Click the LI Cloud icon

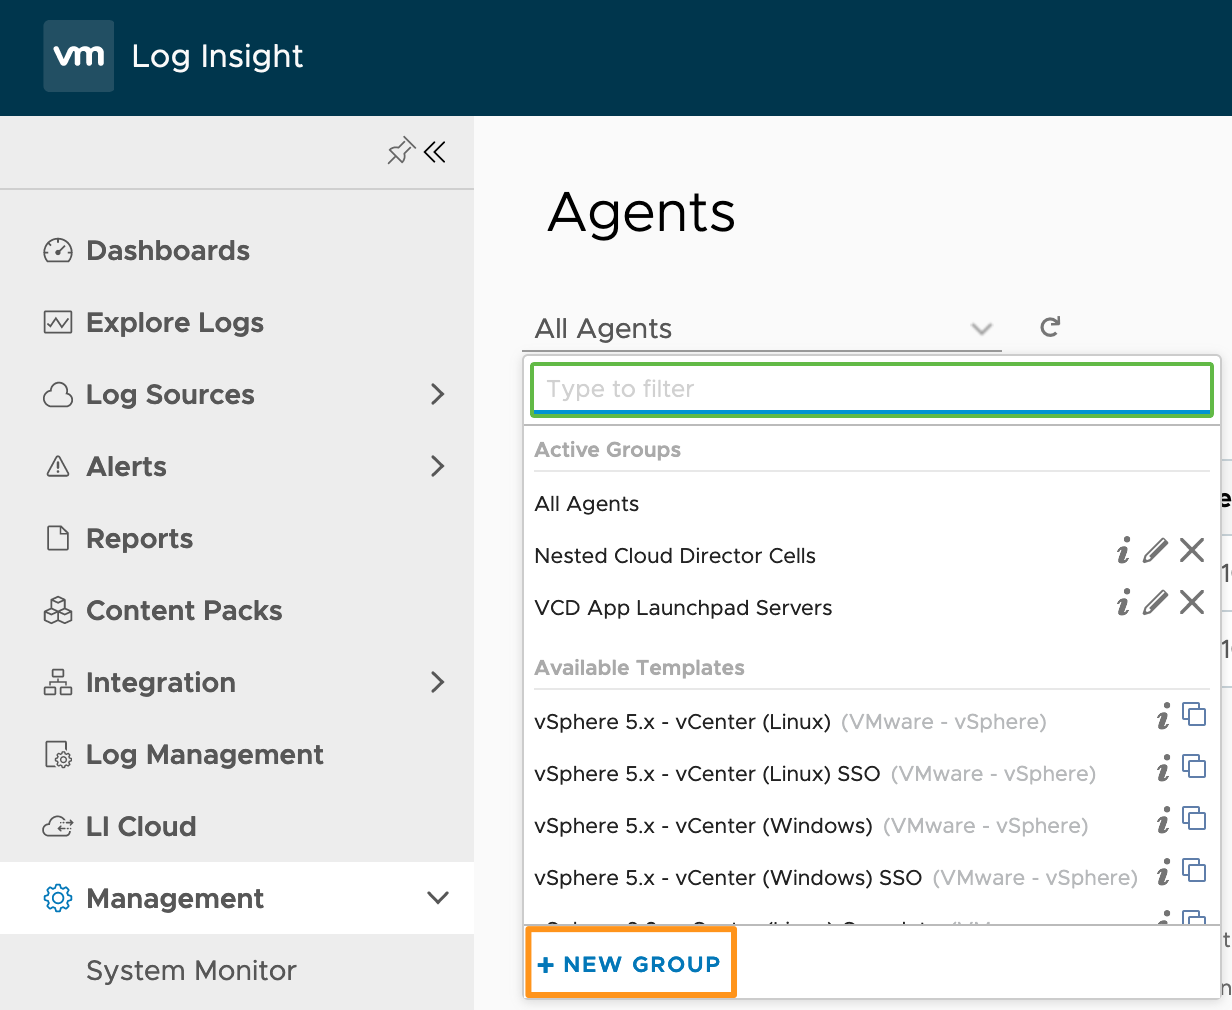coord(58,826)
